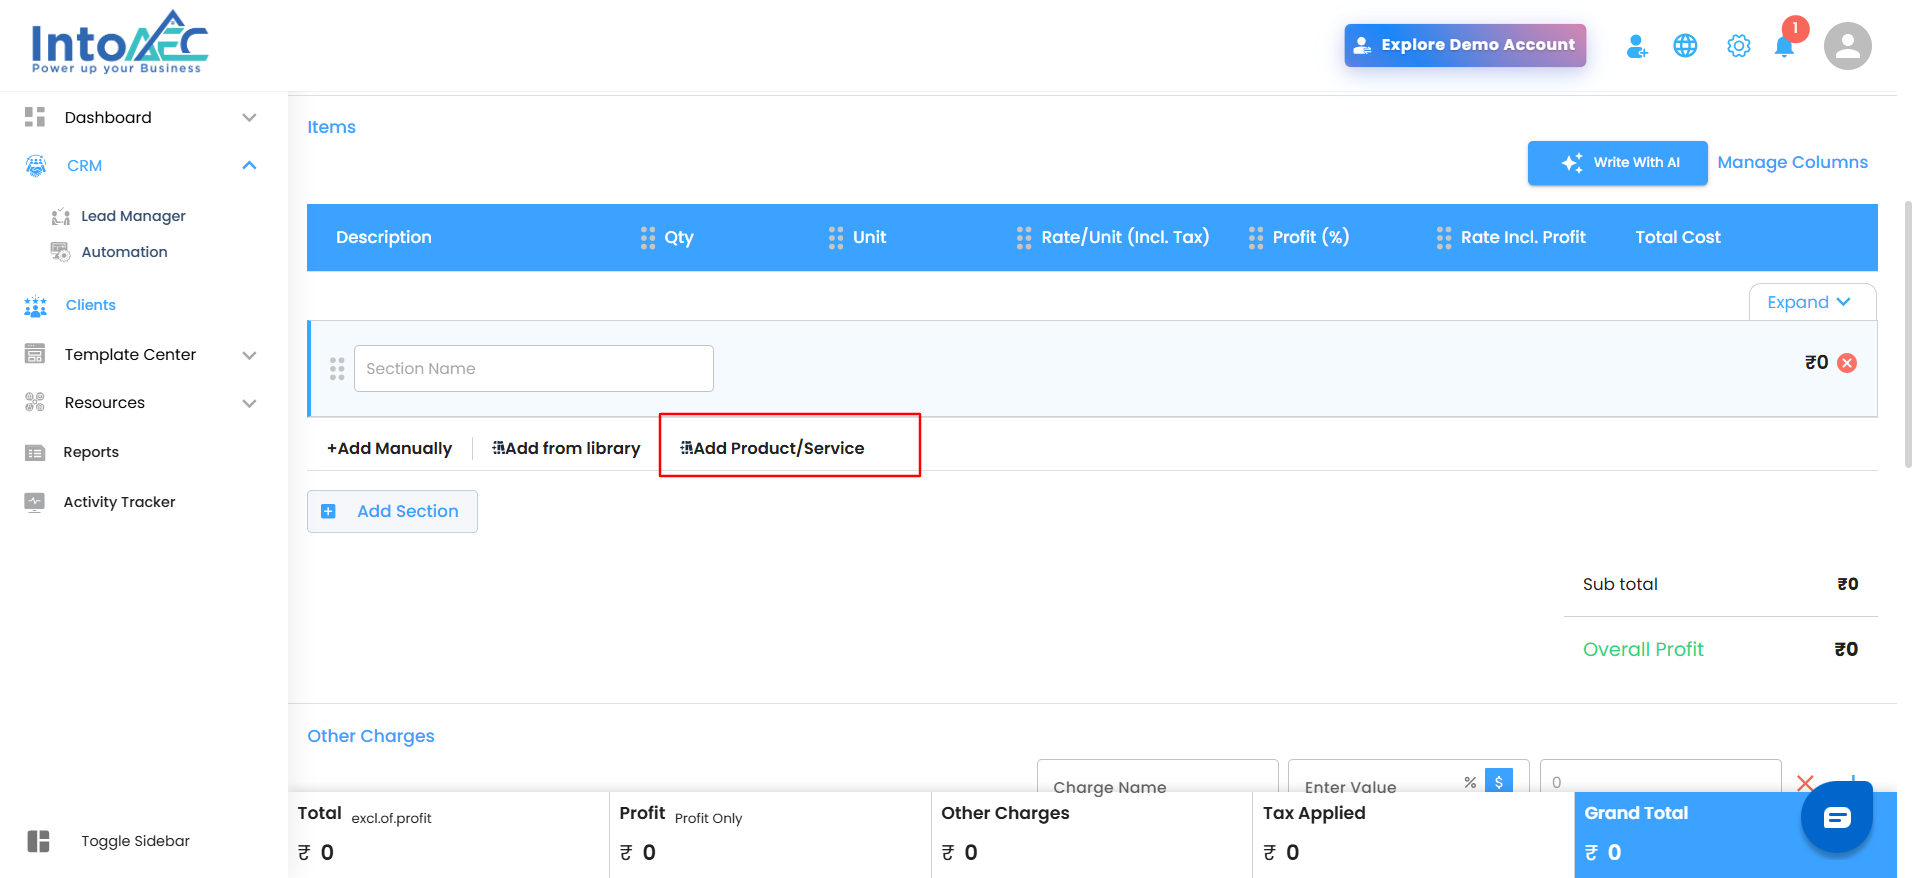The width and height of the screenshot is (1920, 878).
Task: Click Add from library
Action: 566,448
